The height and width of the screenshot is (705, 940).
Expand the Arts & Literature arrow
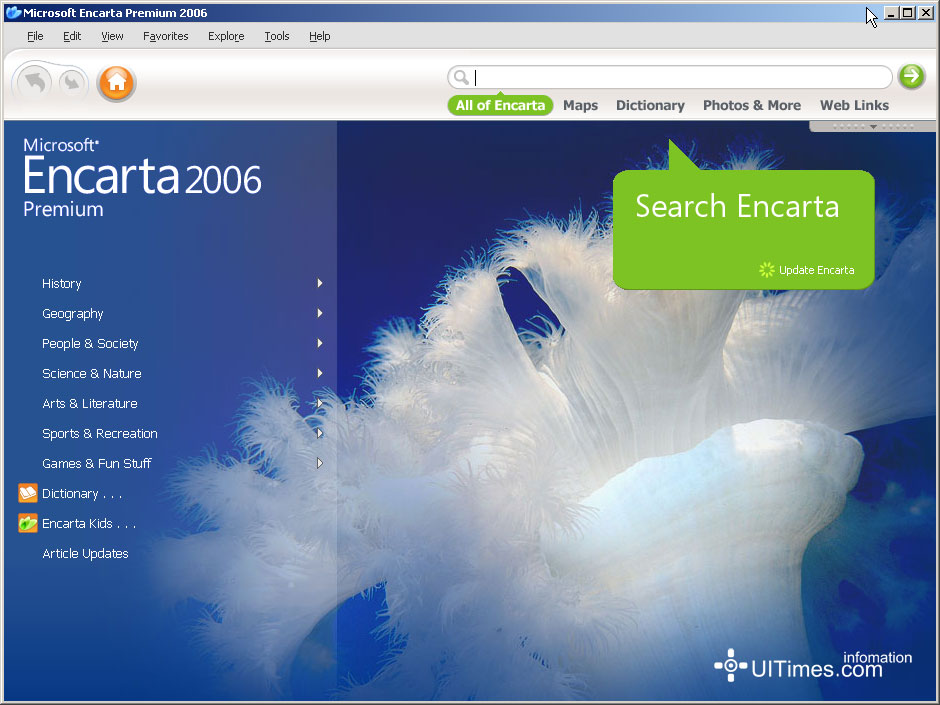[320, 403]
